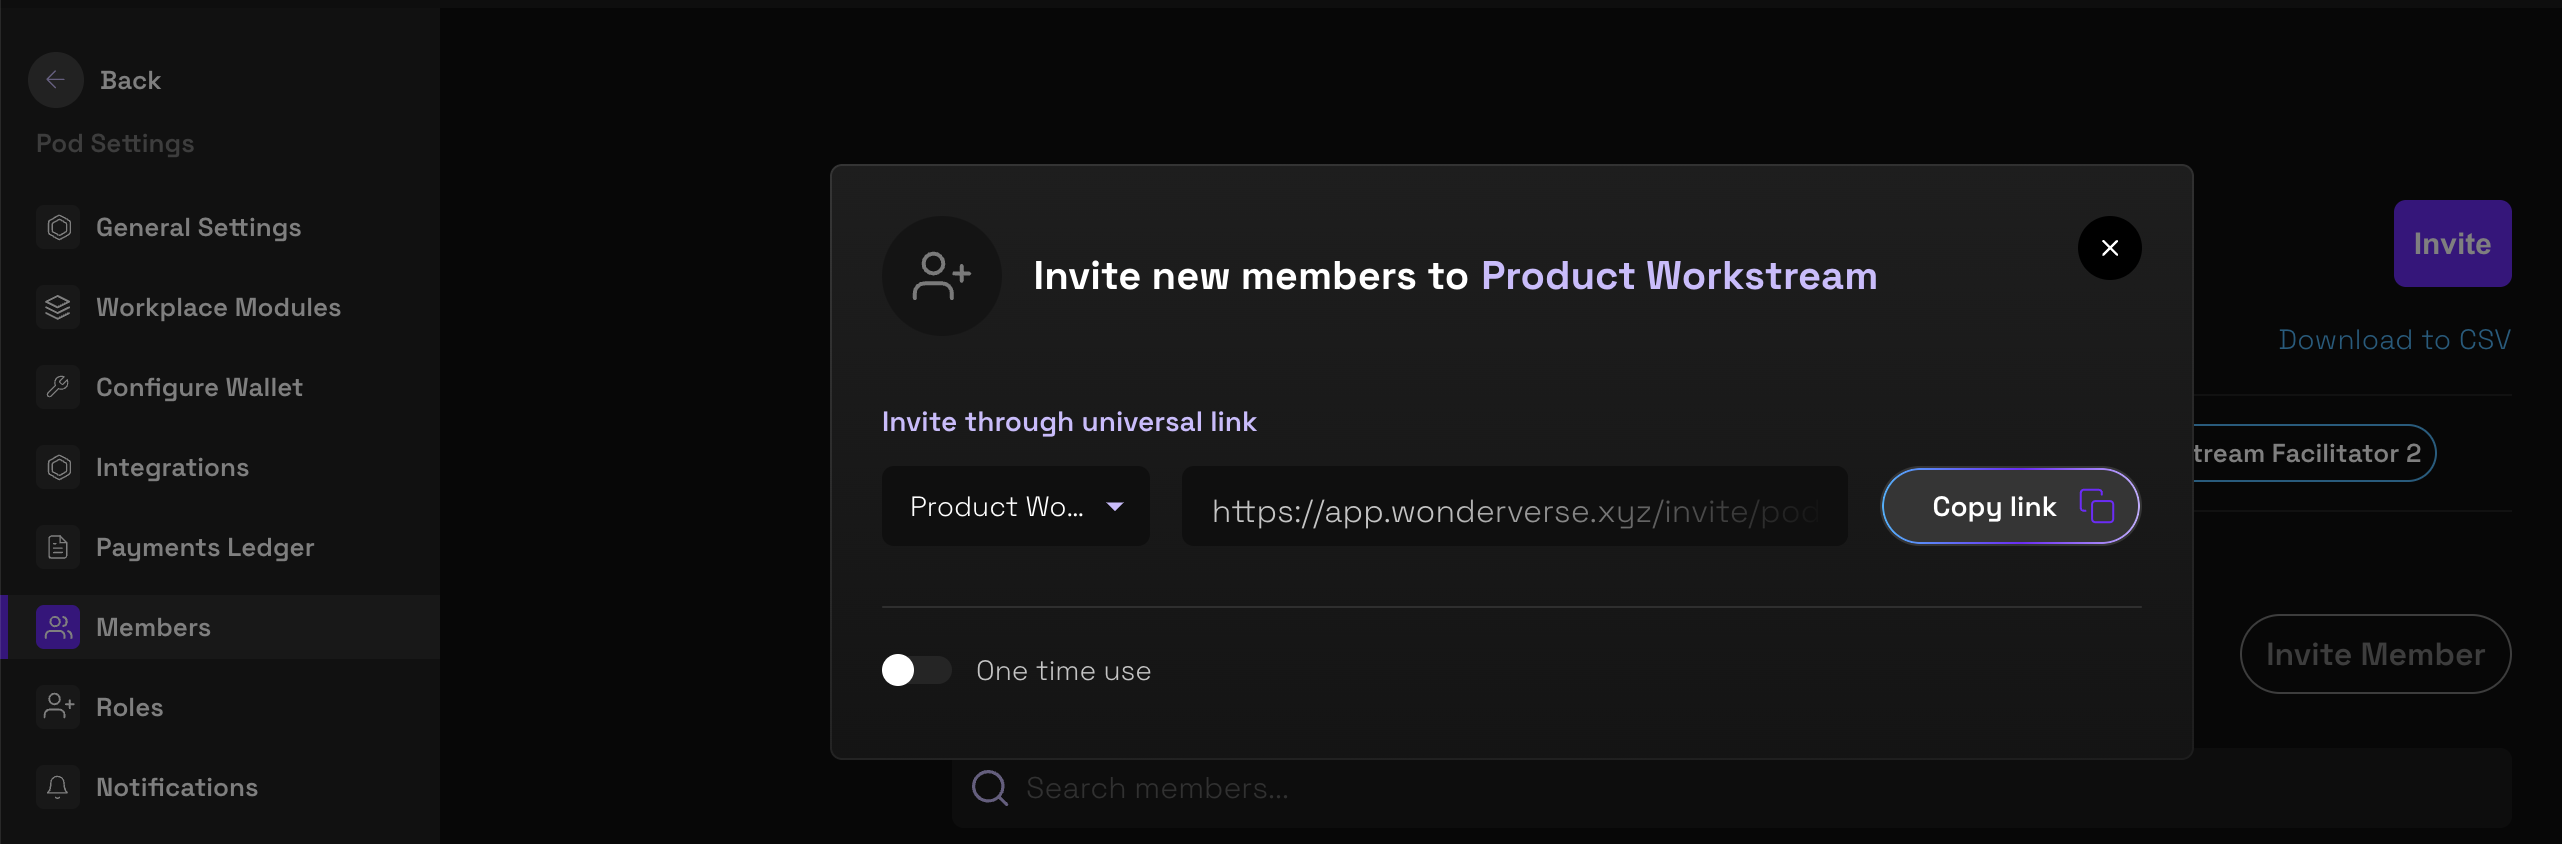The image size is (2562, 844).
Task: Click the invite URL text field
Action: tap(1513, 511)
